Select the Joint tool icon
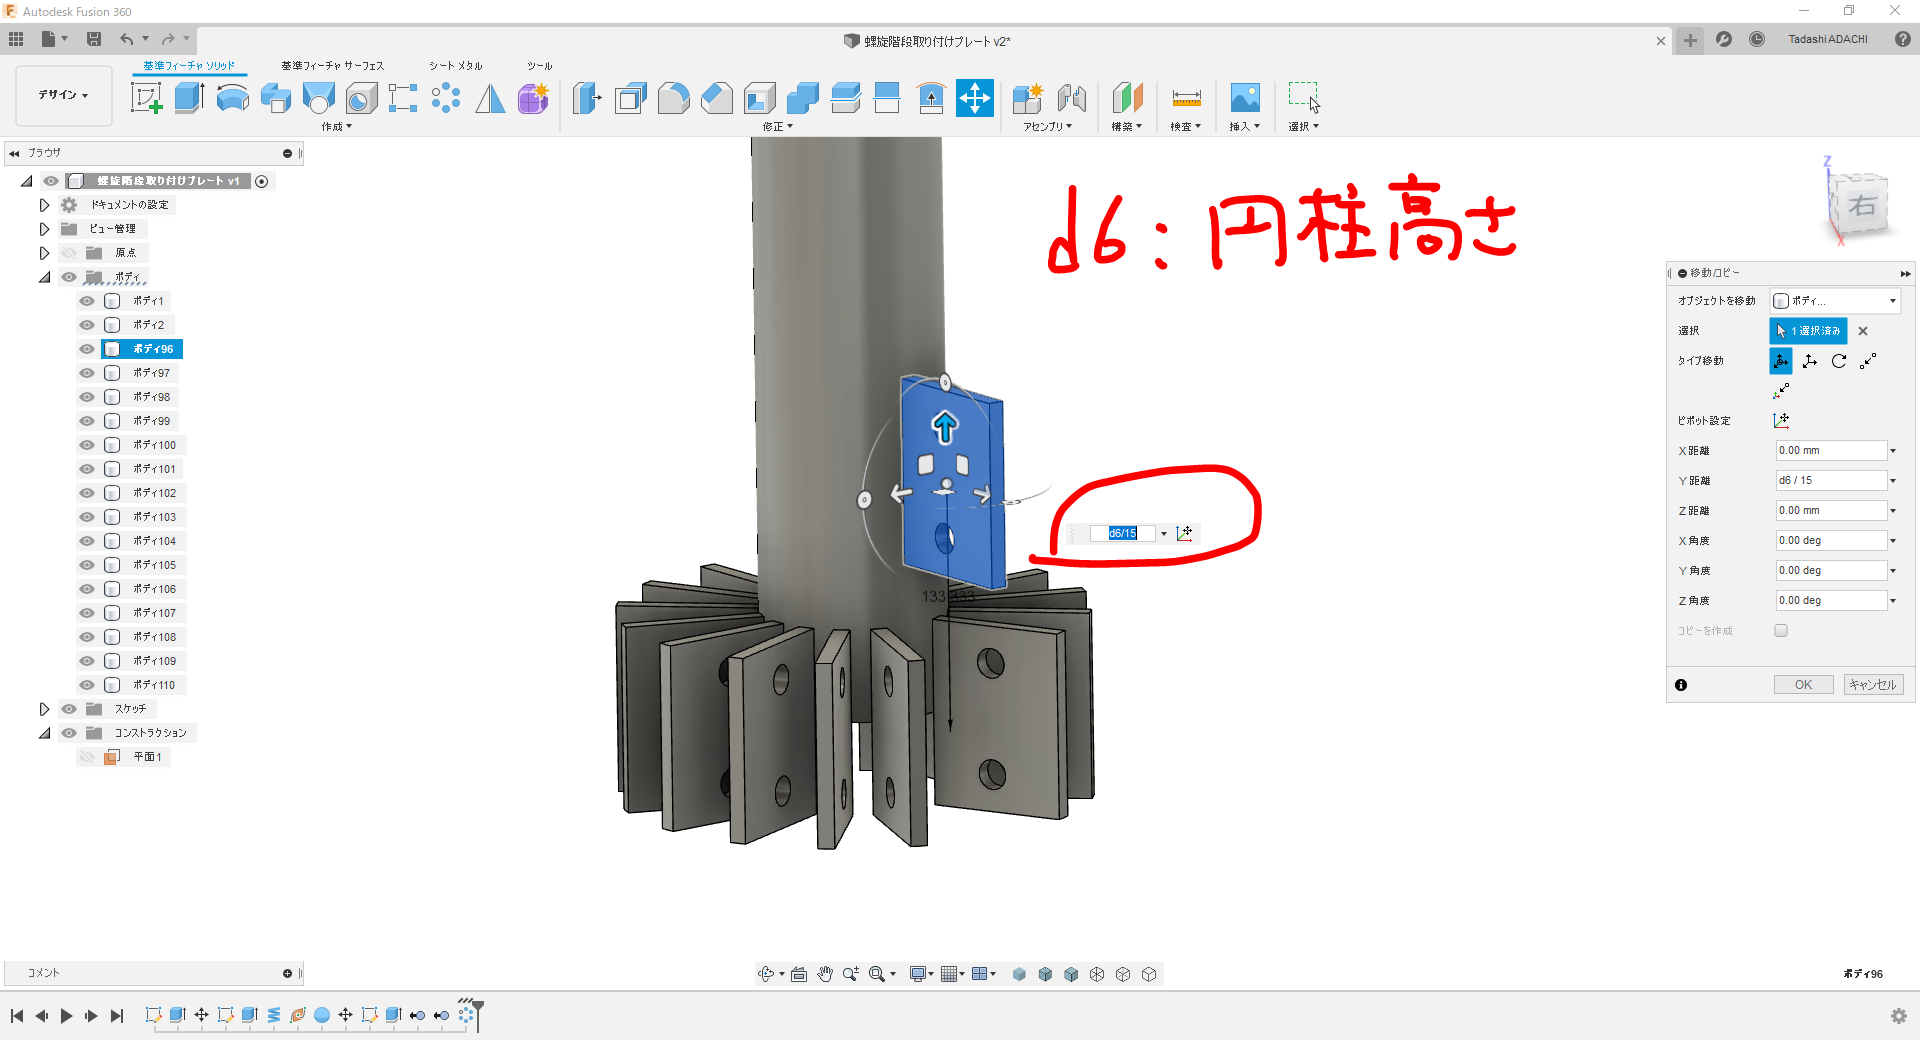The image size is (1920, 1040). (1071, 98)
